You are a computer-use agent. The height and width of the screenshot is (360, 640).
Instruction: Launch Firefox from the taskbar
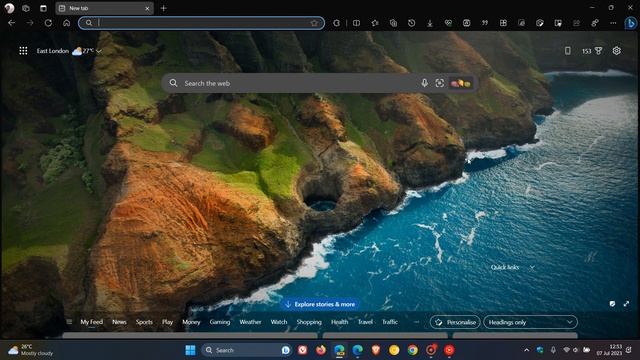pyautogui.click(x=321, y=350)
